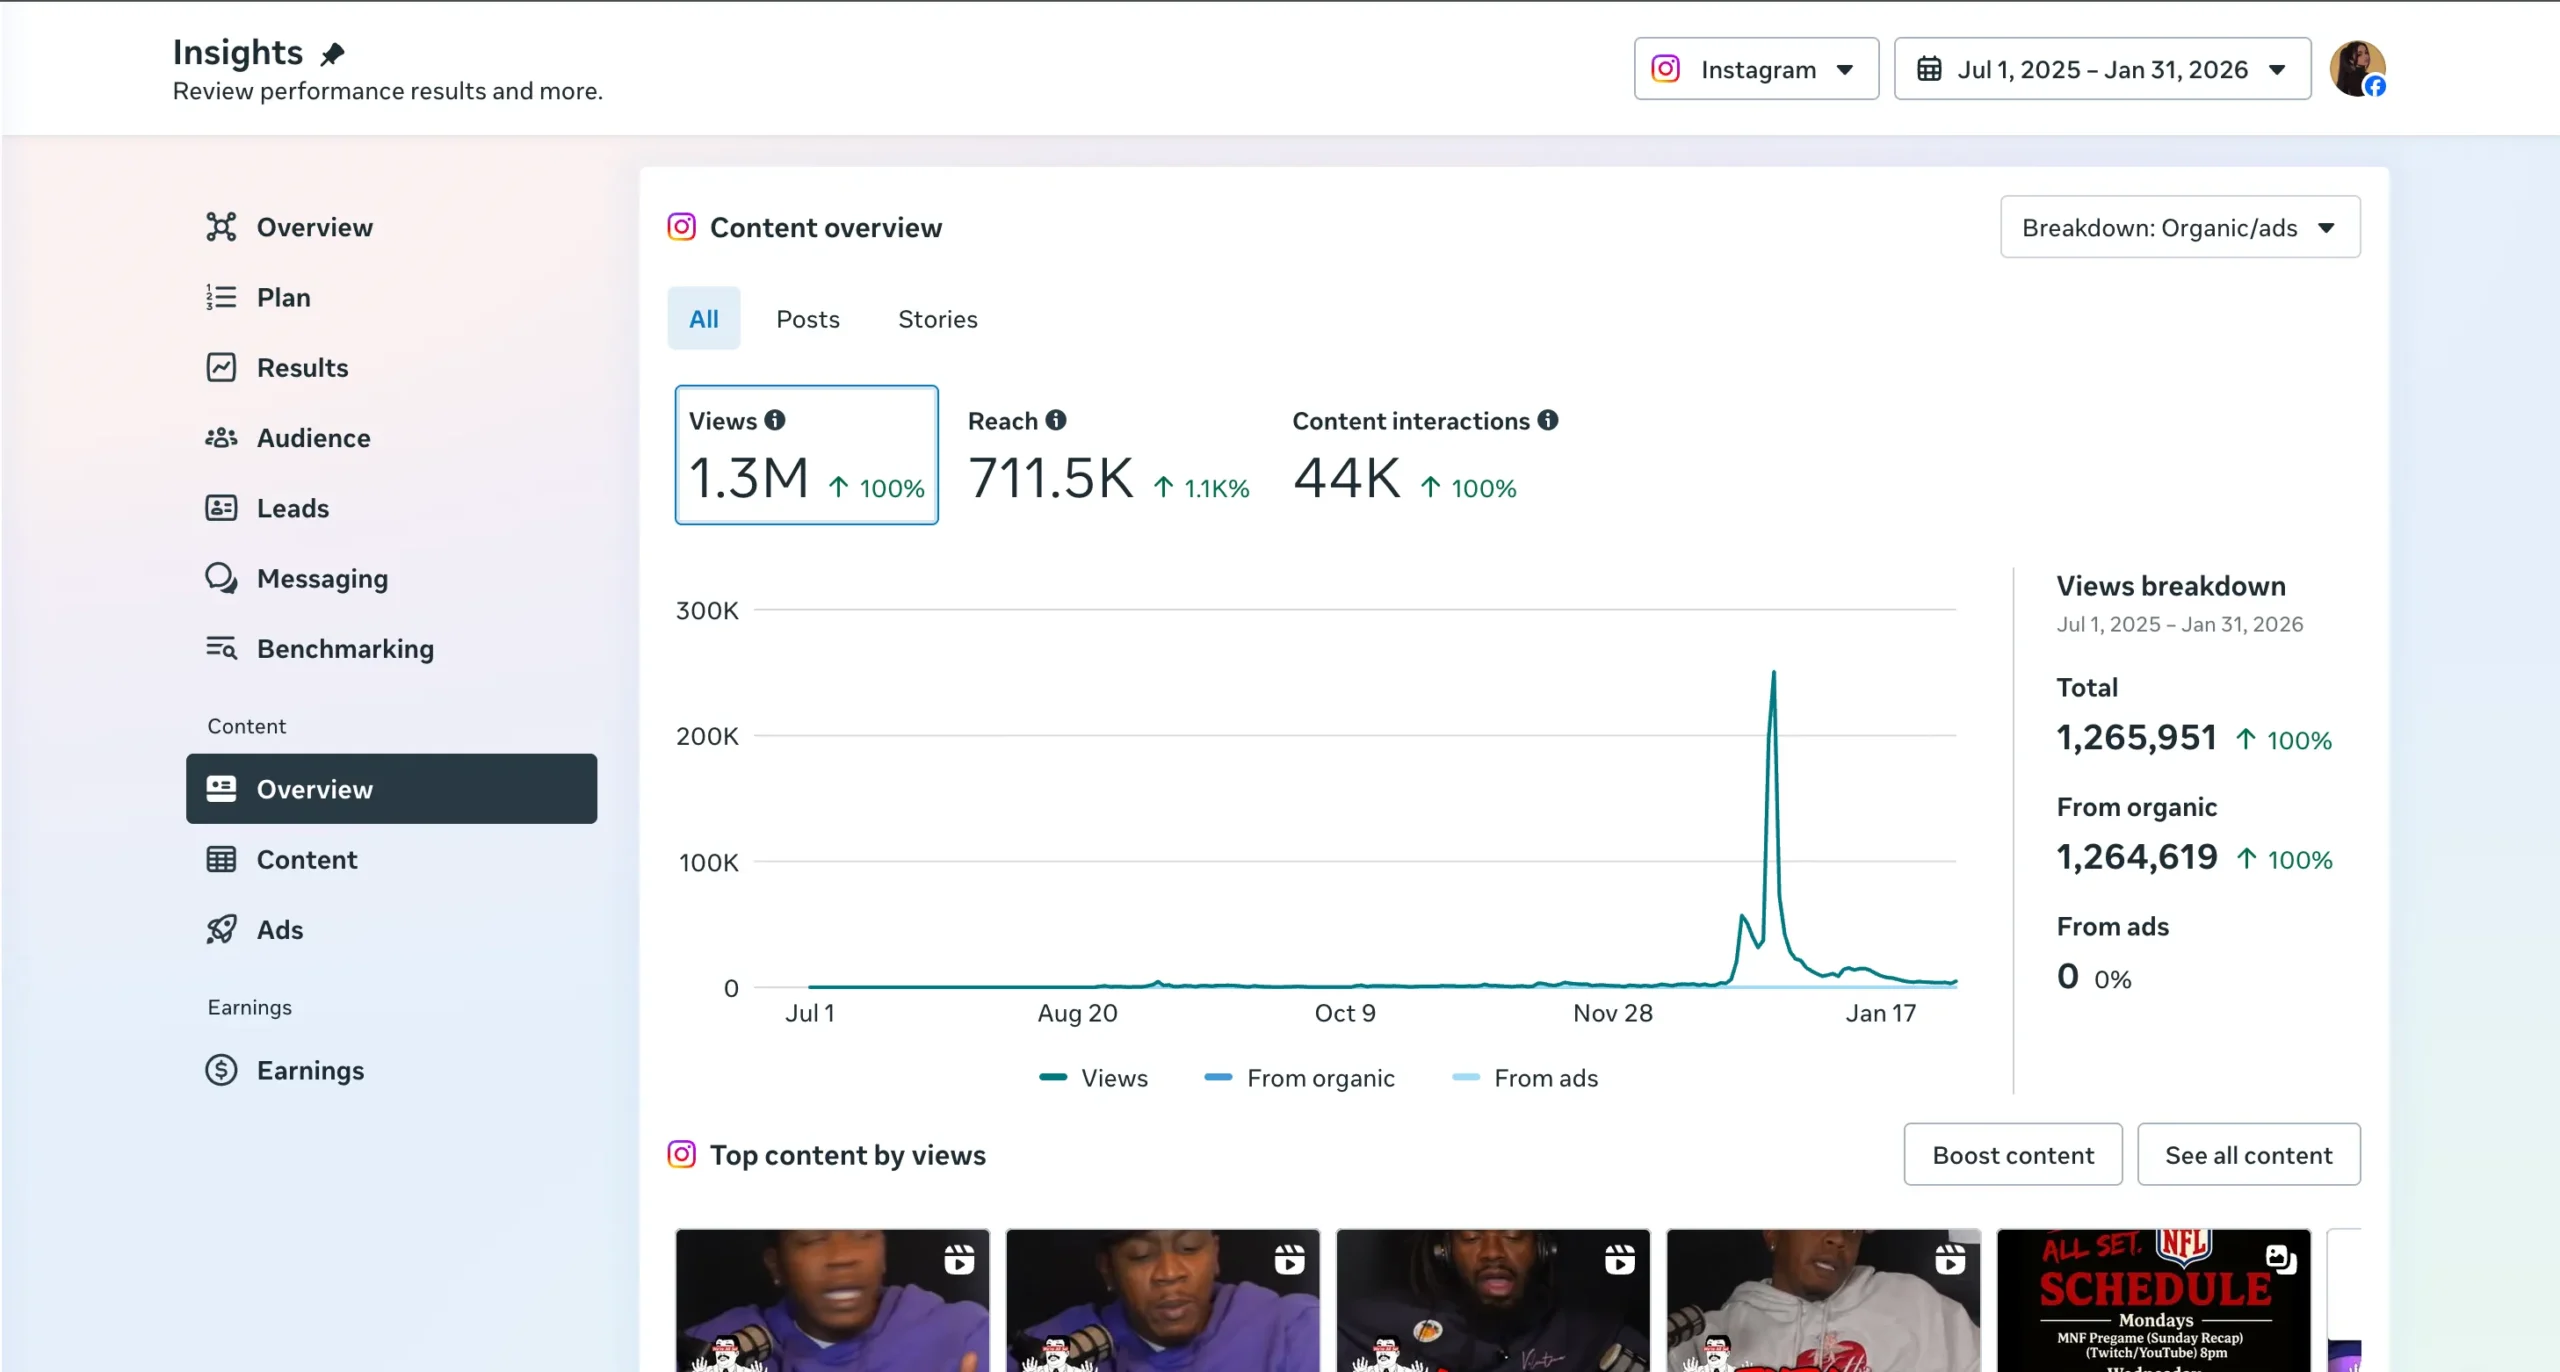Switch to the Posts tab

808,318
